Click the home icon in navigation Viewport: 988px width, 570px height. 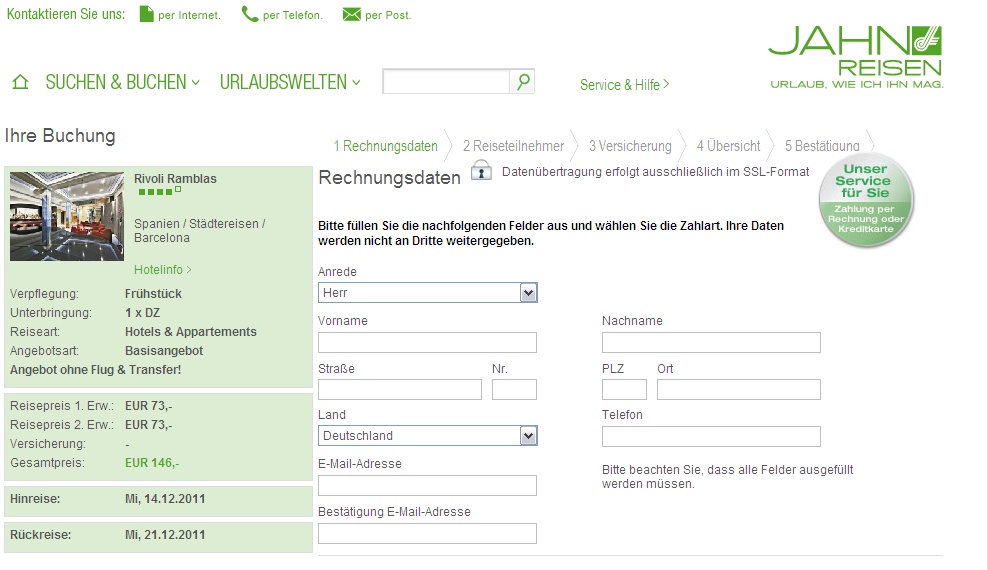[20, 82]
